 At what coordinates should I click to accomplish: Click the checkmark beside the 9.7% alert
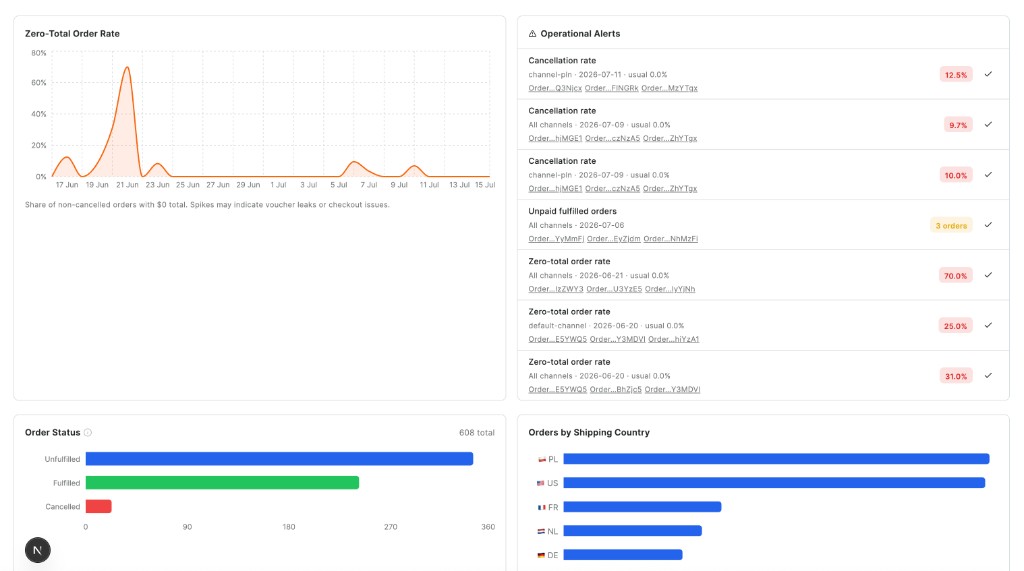tap(988, 125)
